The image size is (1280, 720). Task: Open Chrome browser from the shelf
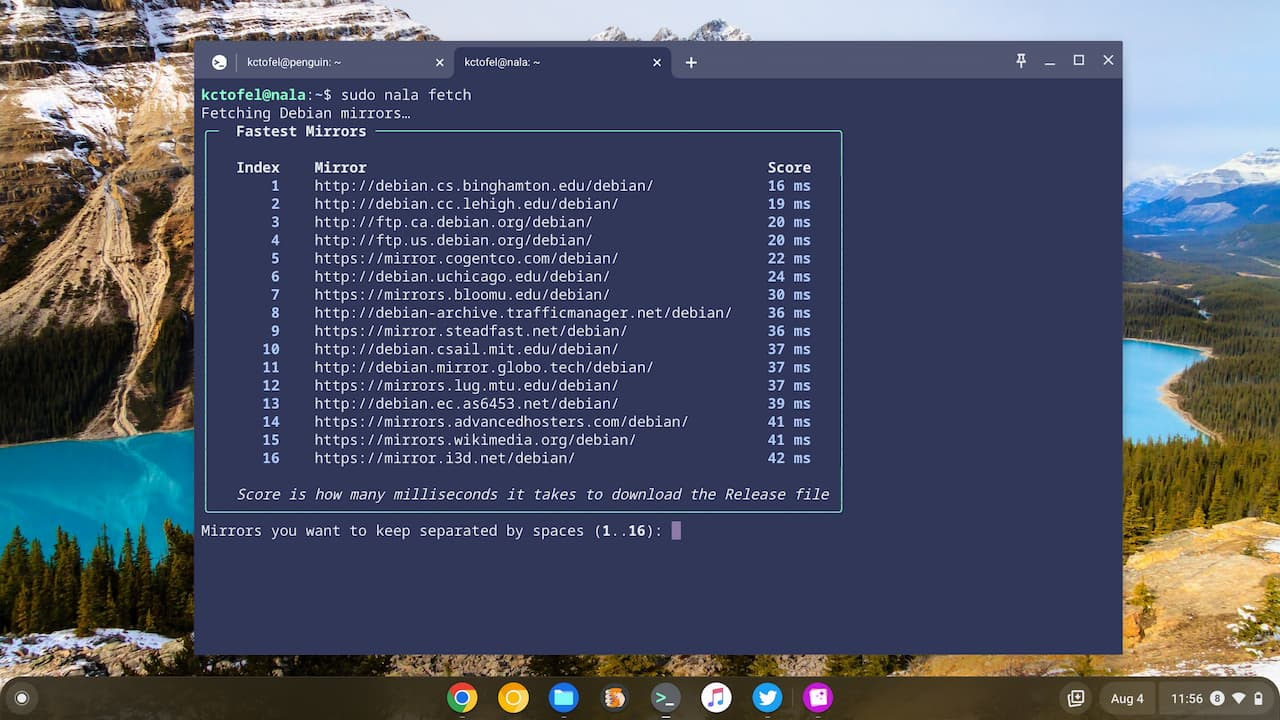pos(462,697)
